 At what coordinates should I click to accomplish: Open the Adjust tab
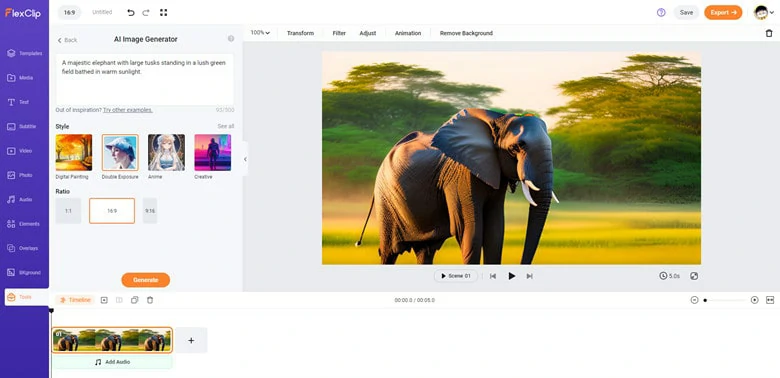pos(368,33)
